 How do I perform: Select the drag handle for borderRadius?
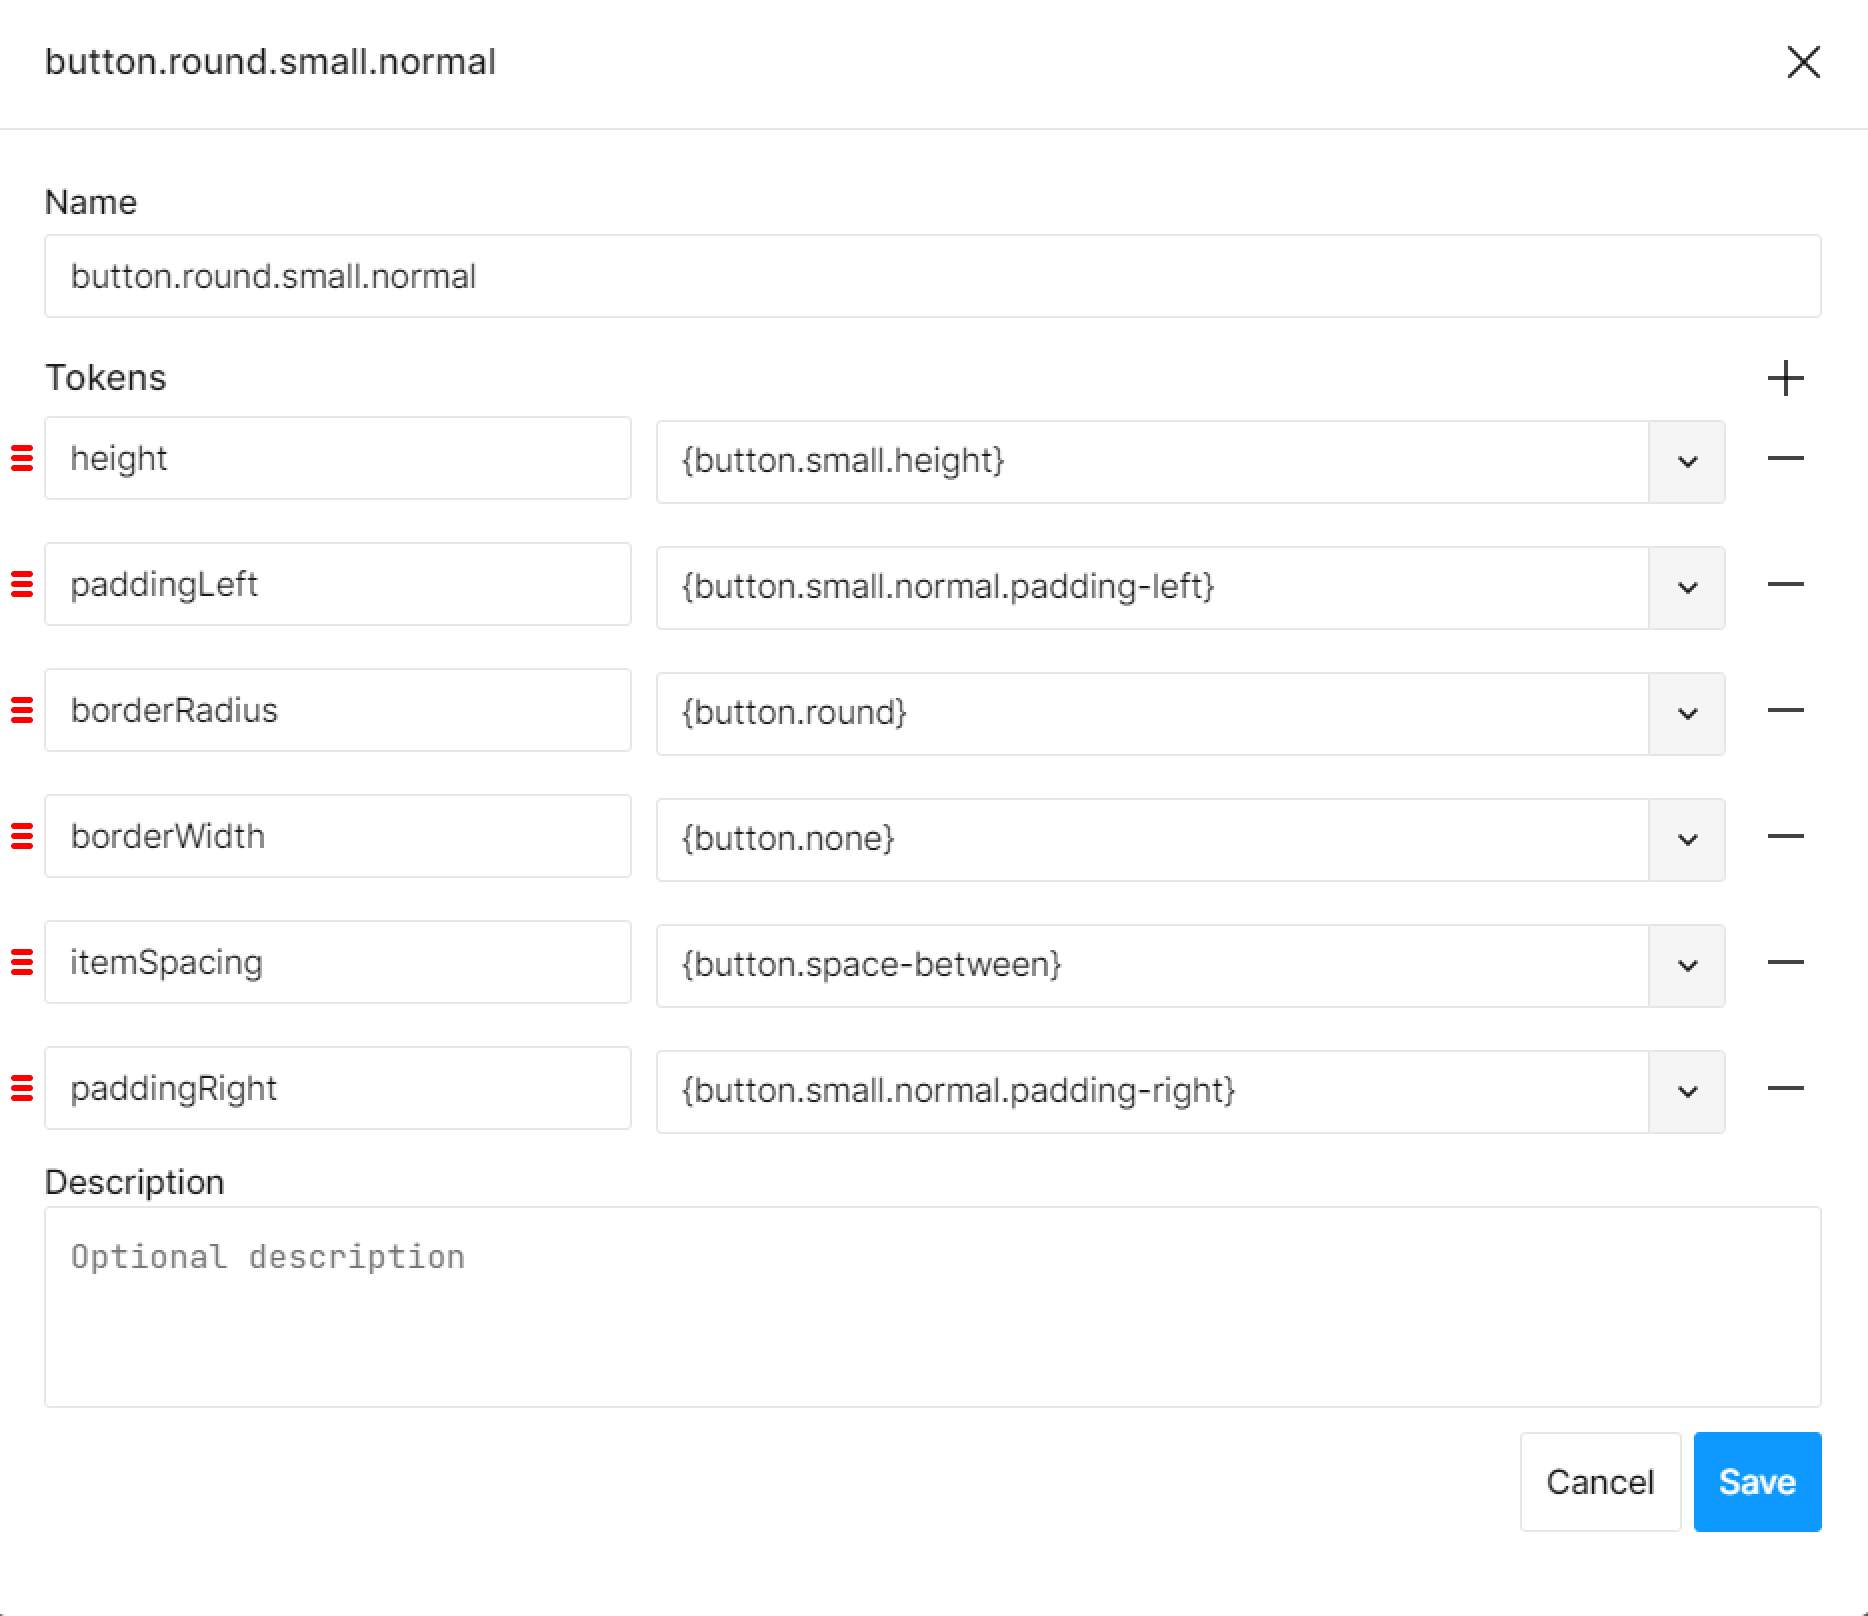(x=21, y=710)
